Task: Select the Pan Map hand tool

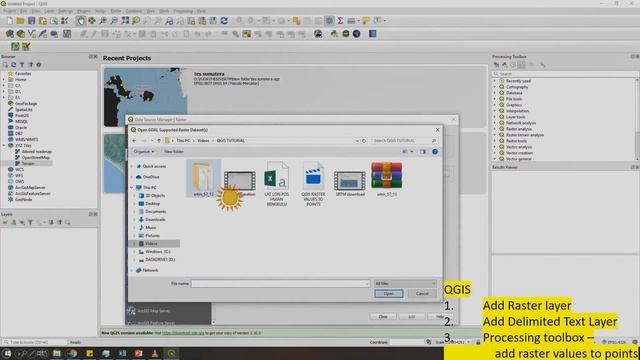Action: click(x=80, y=21)
